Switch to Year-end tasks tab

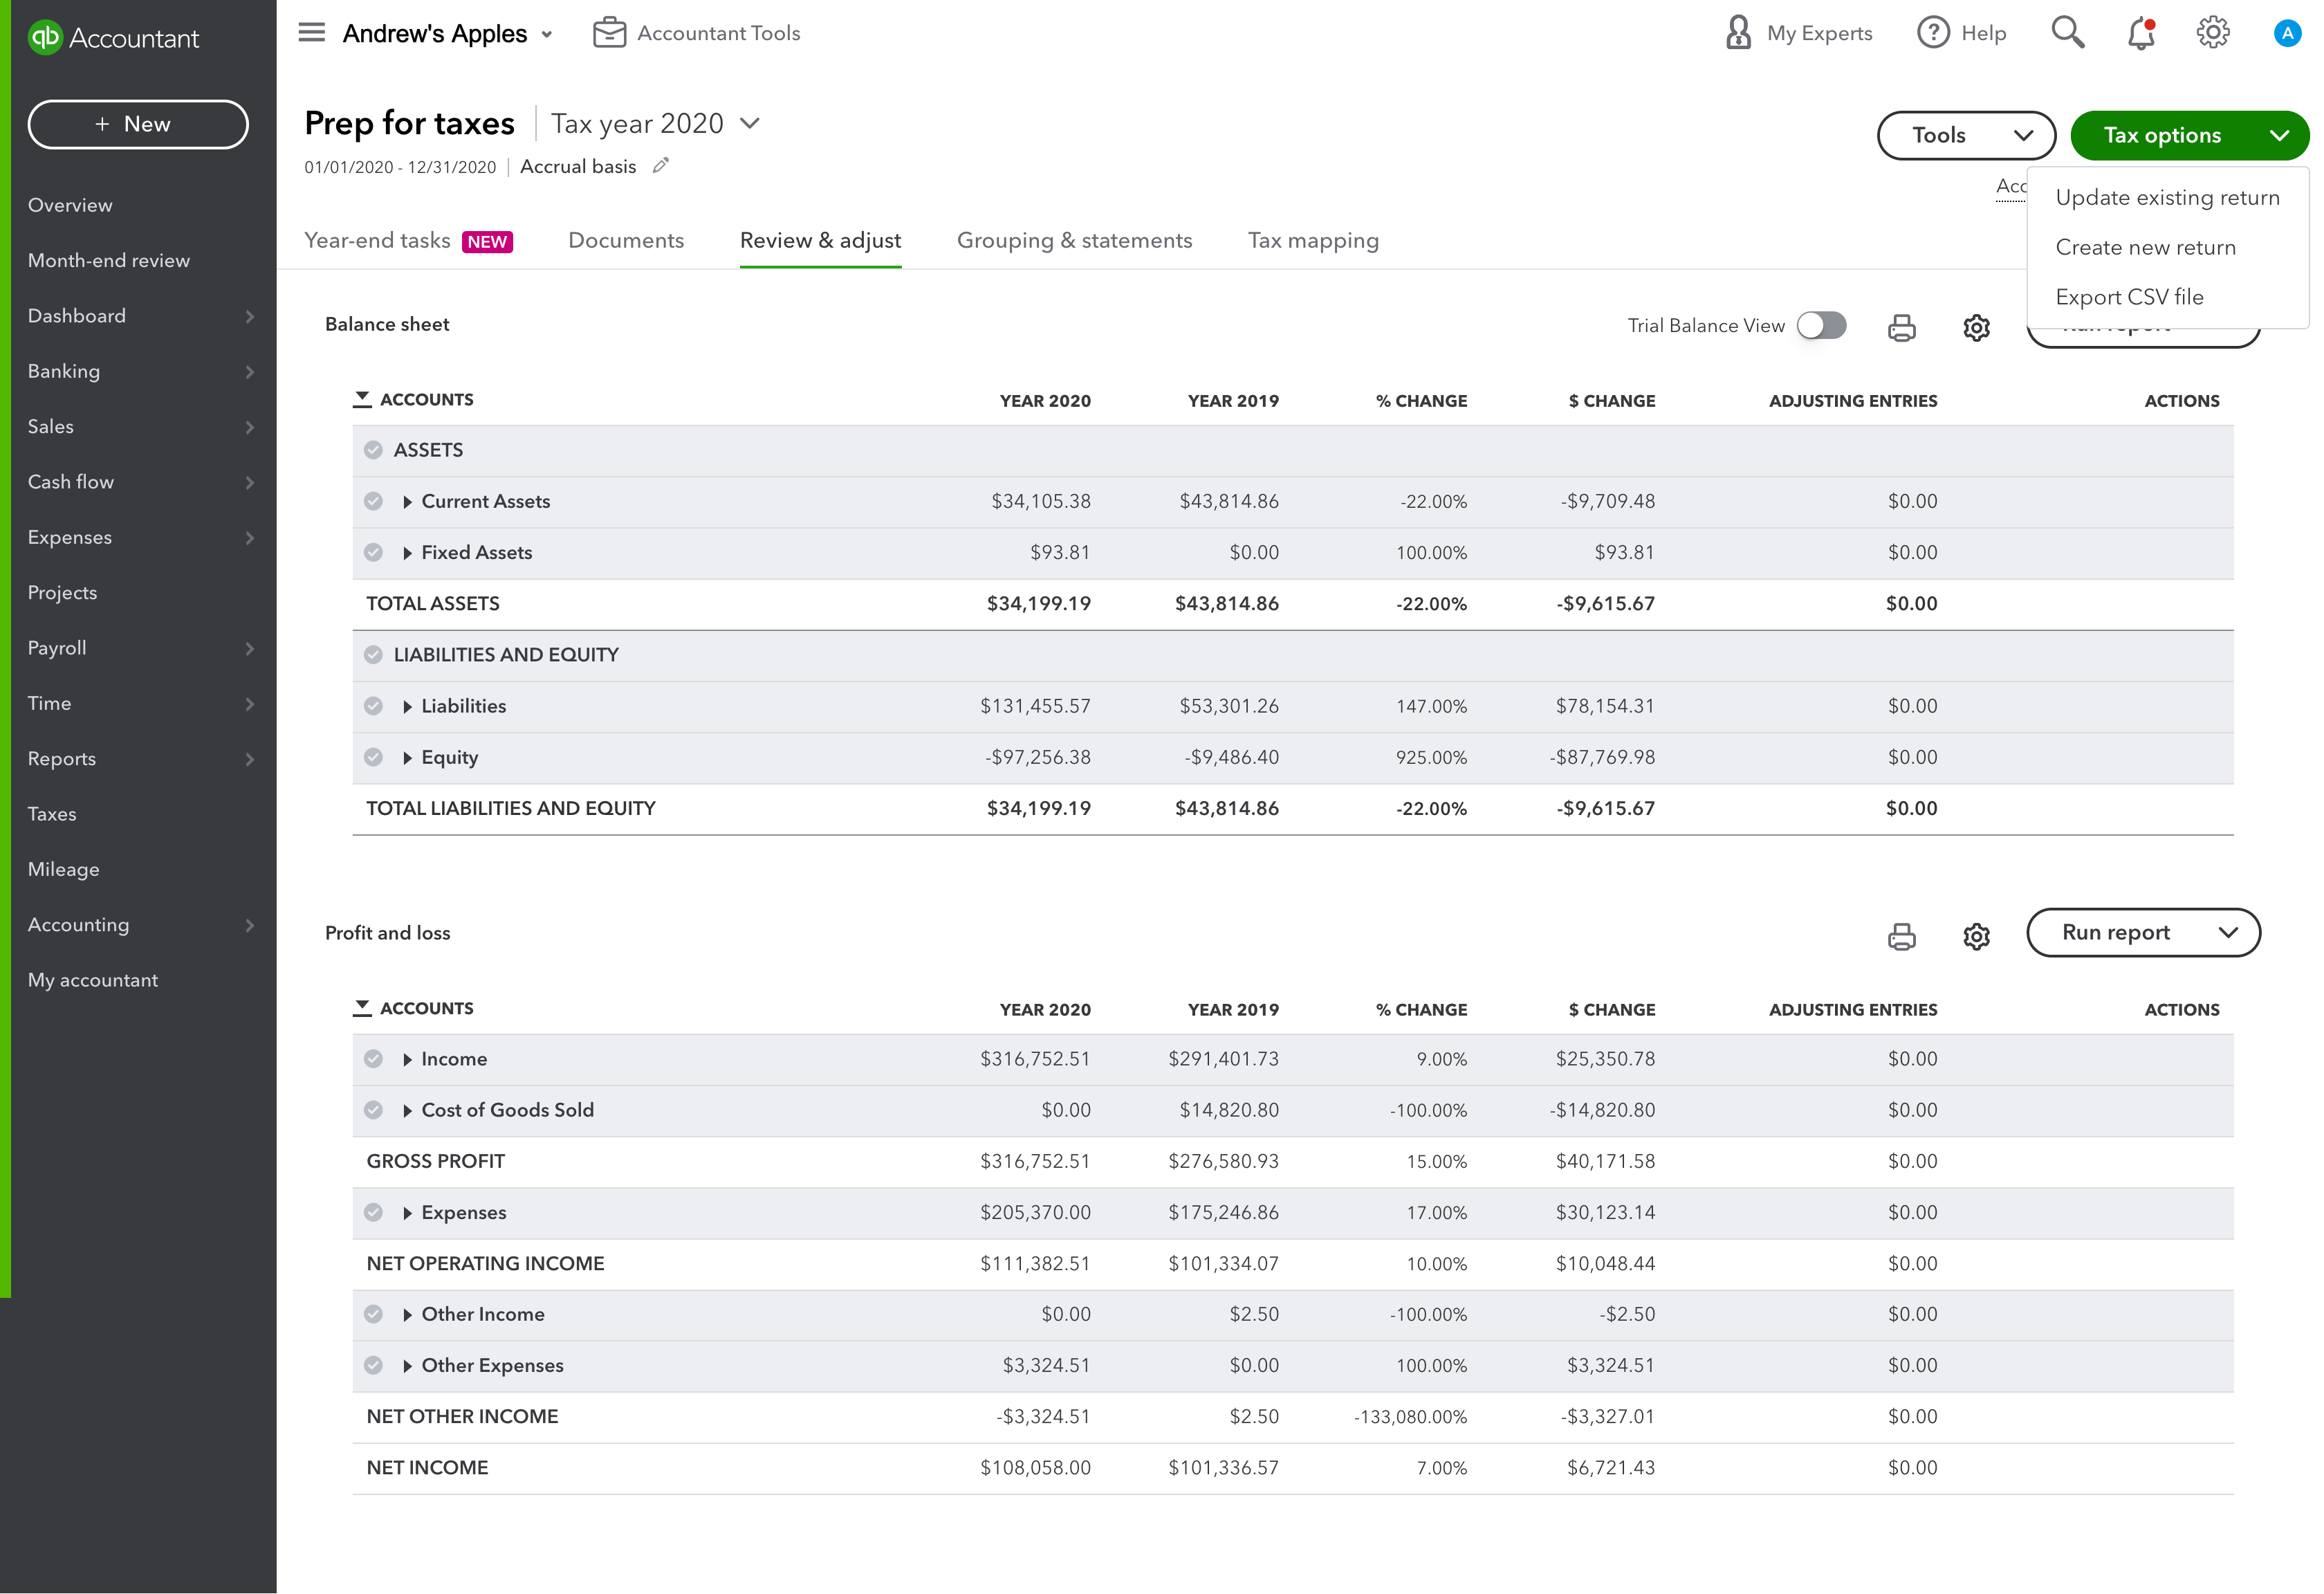[x=408, y=241]
